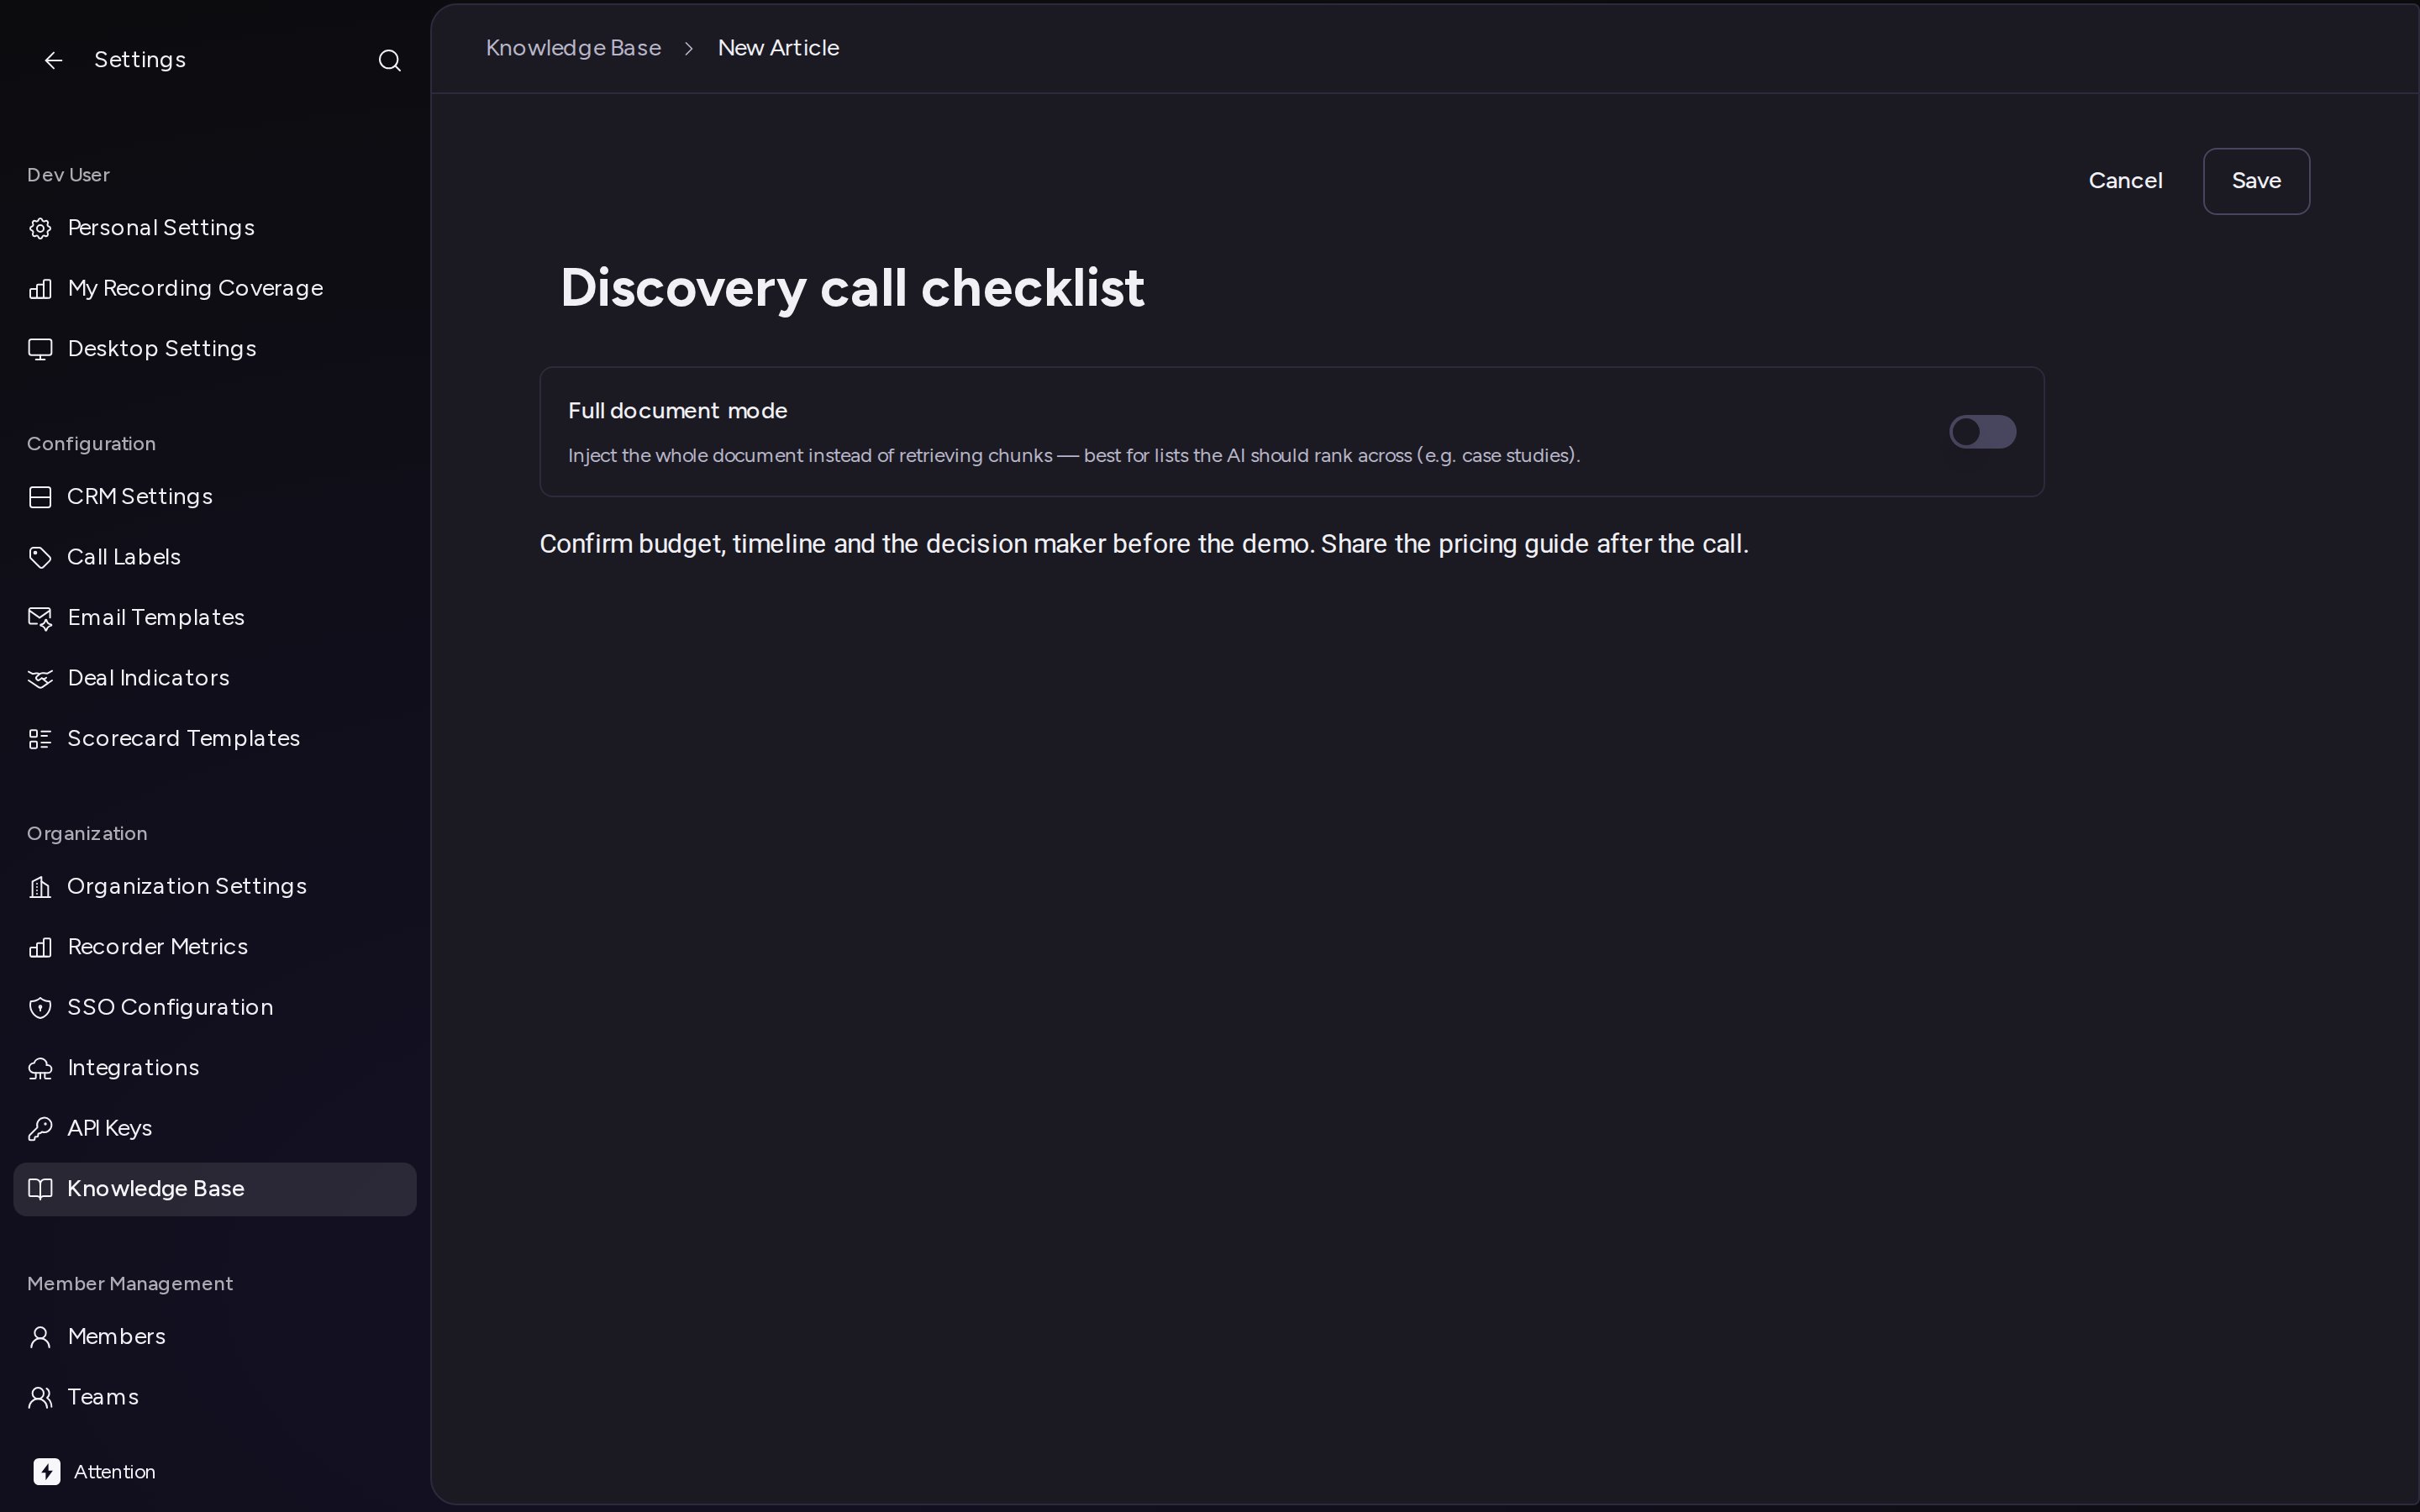Screen dimensions: 2420x1512
Task: Click the API Keys key icon
Action: coord(40,1128)
